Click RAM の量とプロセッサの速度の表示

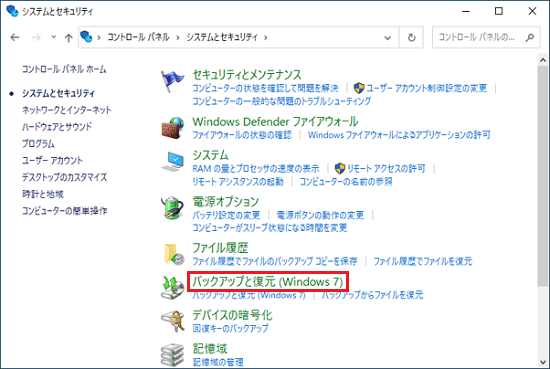pyautogui.click(x=256, y=169)
